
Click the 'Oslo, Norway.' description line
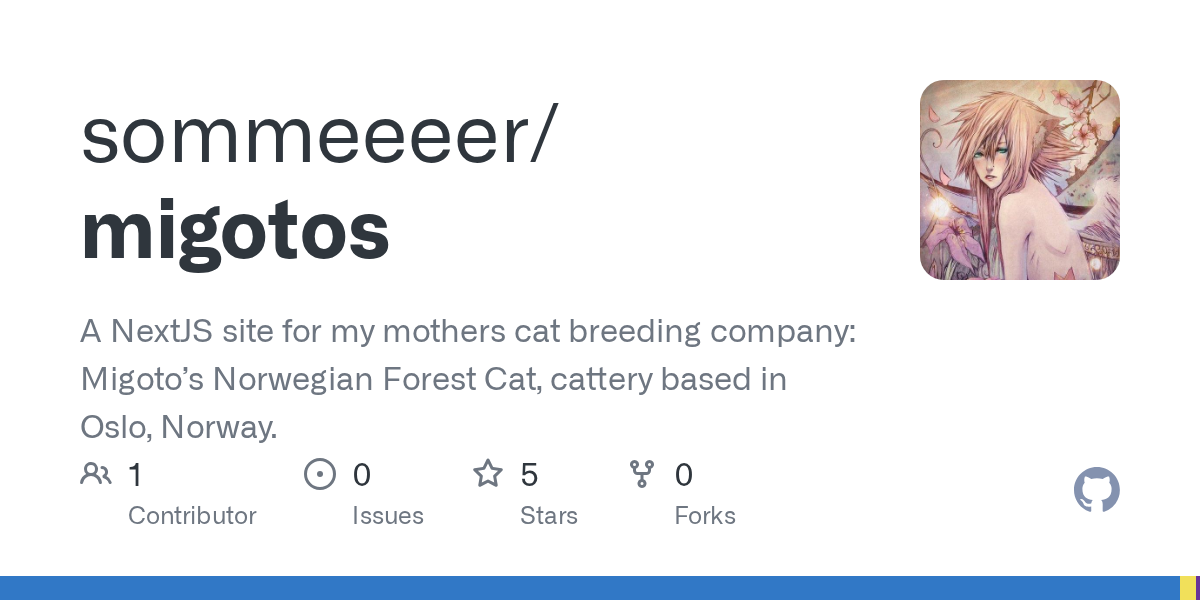(x=179, y=427)
